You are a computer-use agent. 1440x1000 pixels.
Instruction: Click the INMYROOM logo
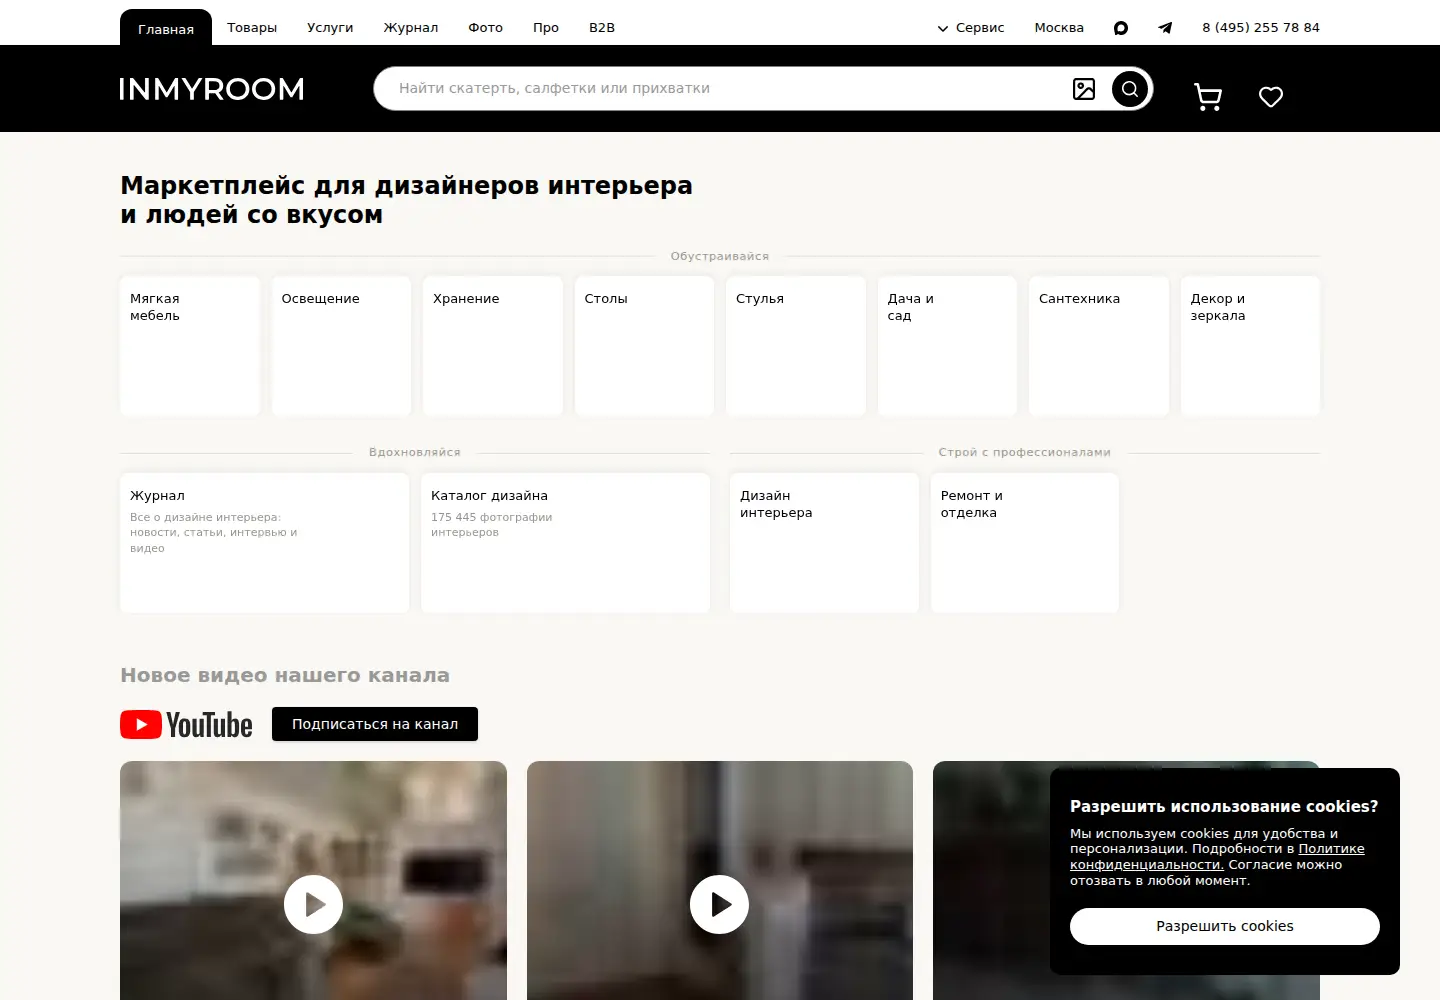coord(211,89)
